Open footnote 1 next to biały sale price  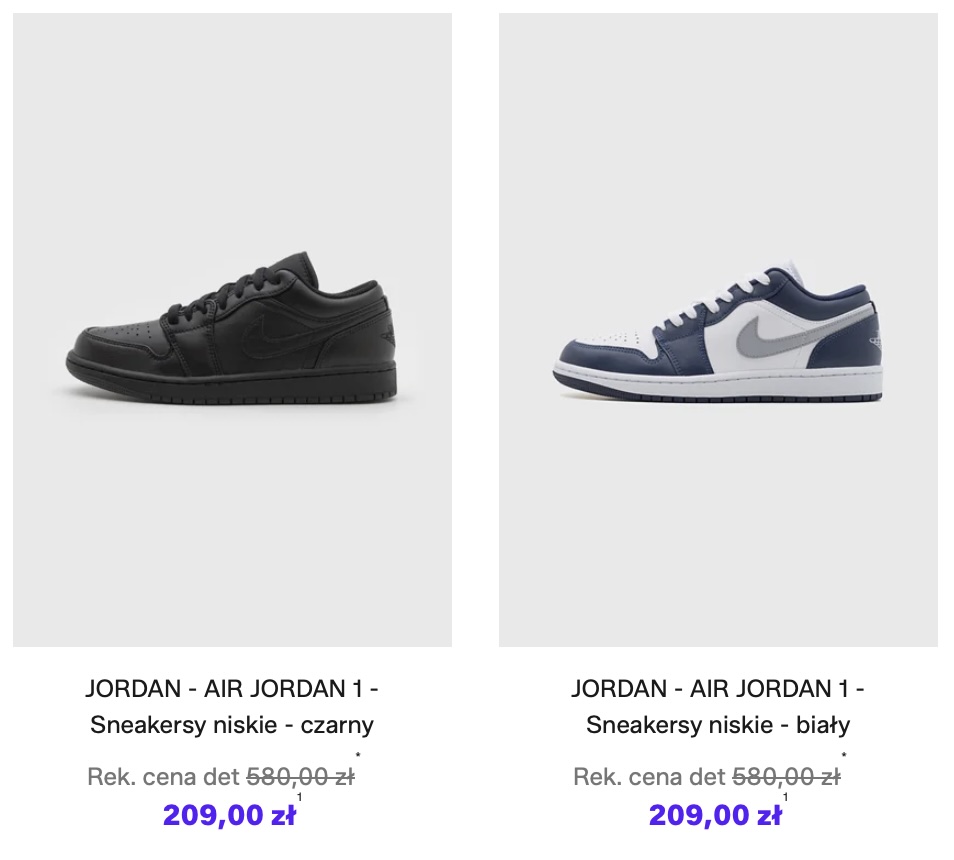tap(785, 797)
